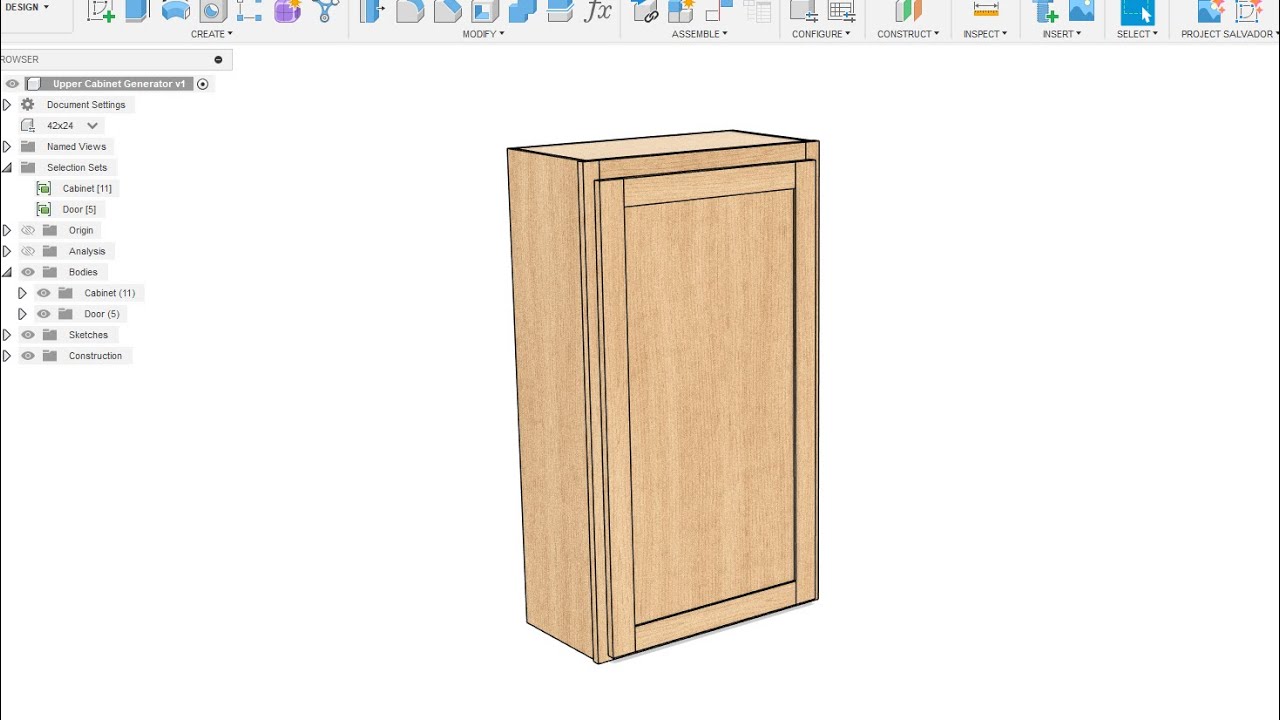The height and width of the screenshot is (720, 1280).
Task: Show the hidden Analysis folder
Action: click(28, 251)
